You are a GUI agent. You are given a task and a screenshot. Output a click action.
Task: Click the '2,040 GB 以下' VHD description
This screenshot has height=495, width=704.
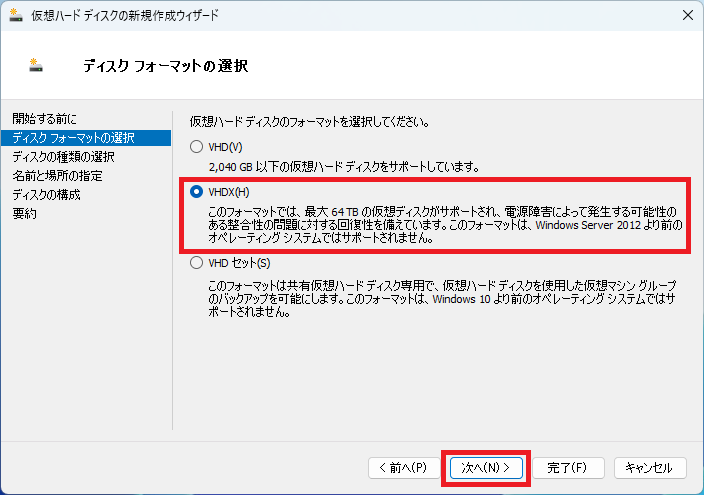(344, 167)
